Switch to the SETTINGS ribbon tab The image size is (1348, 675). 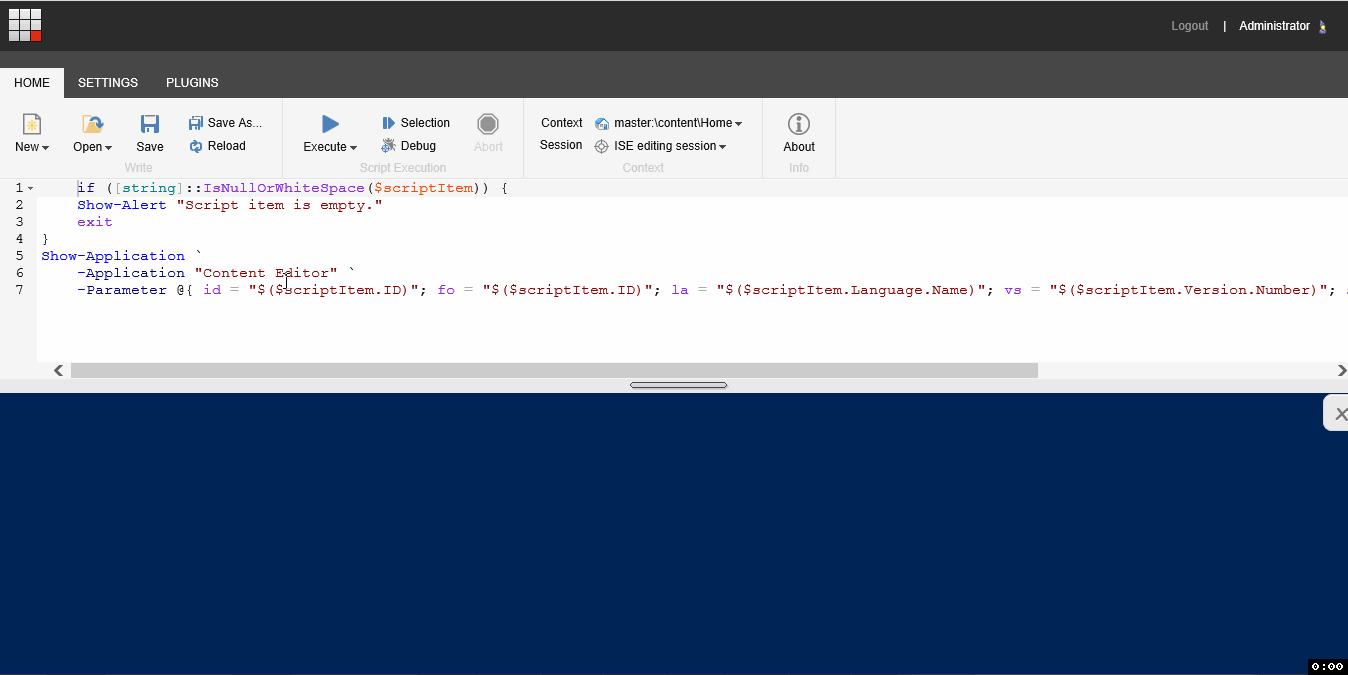tap(108, 83)
